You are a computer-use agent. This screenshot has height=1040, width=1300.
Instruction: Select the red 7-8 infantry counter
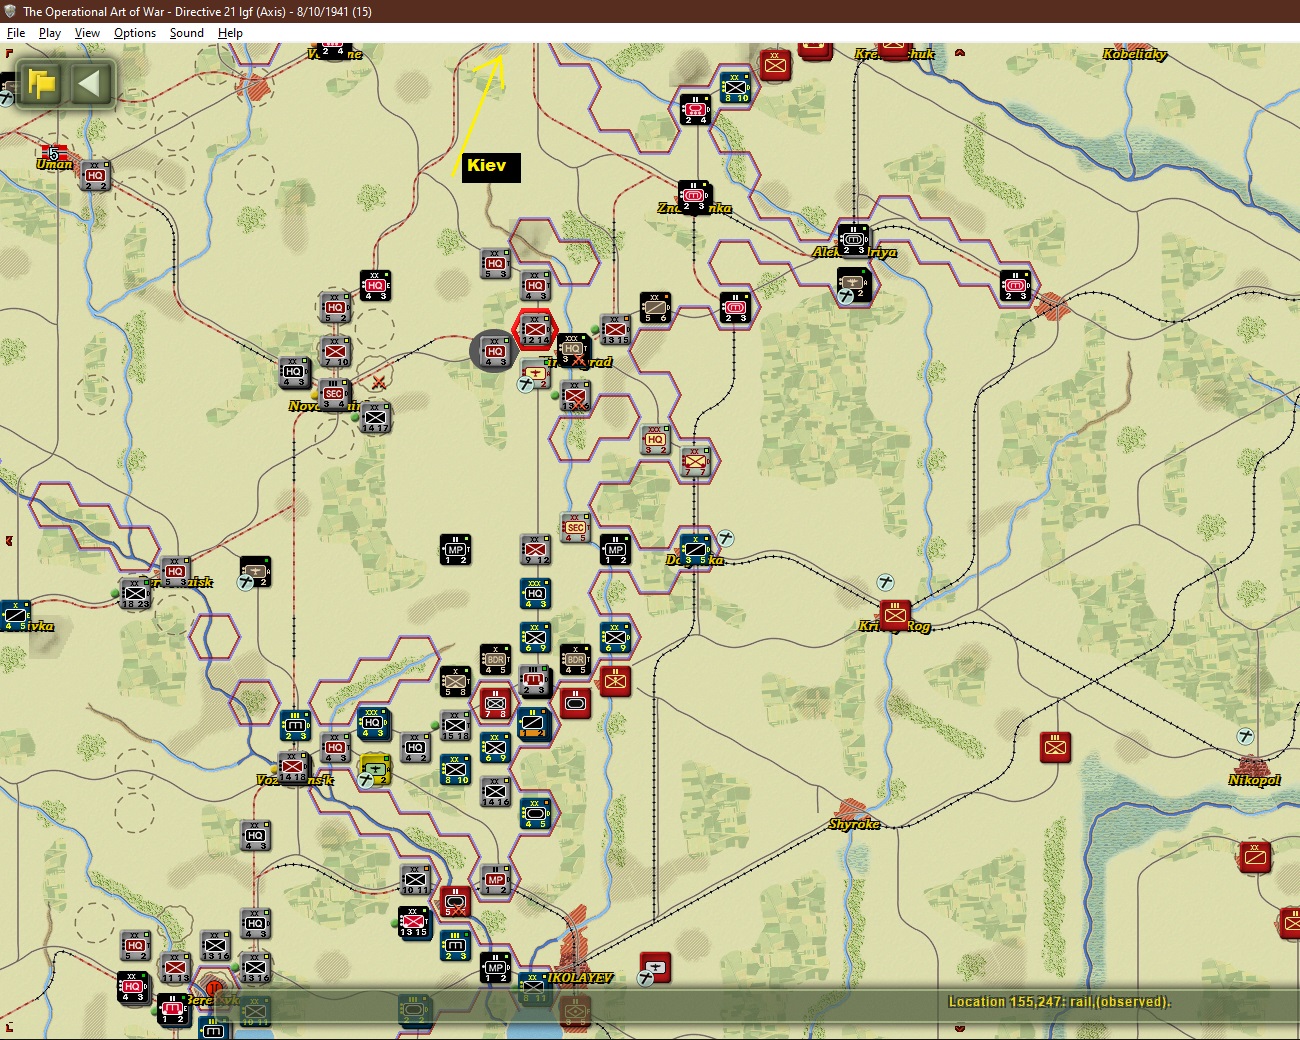(x=495, y=704)
